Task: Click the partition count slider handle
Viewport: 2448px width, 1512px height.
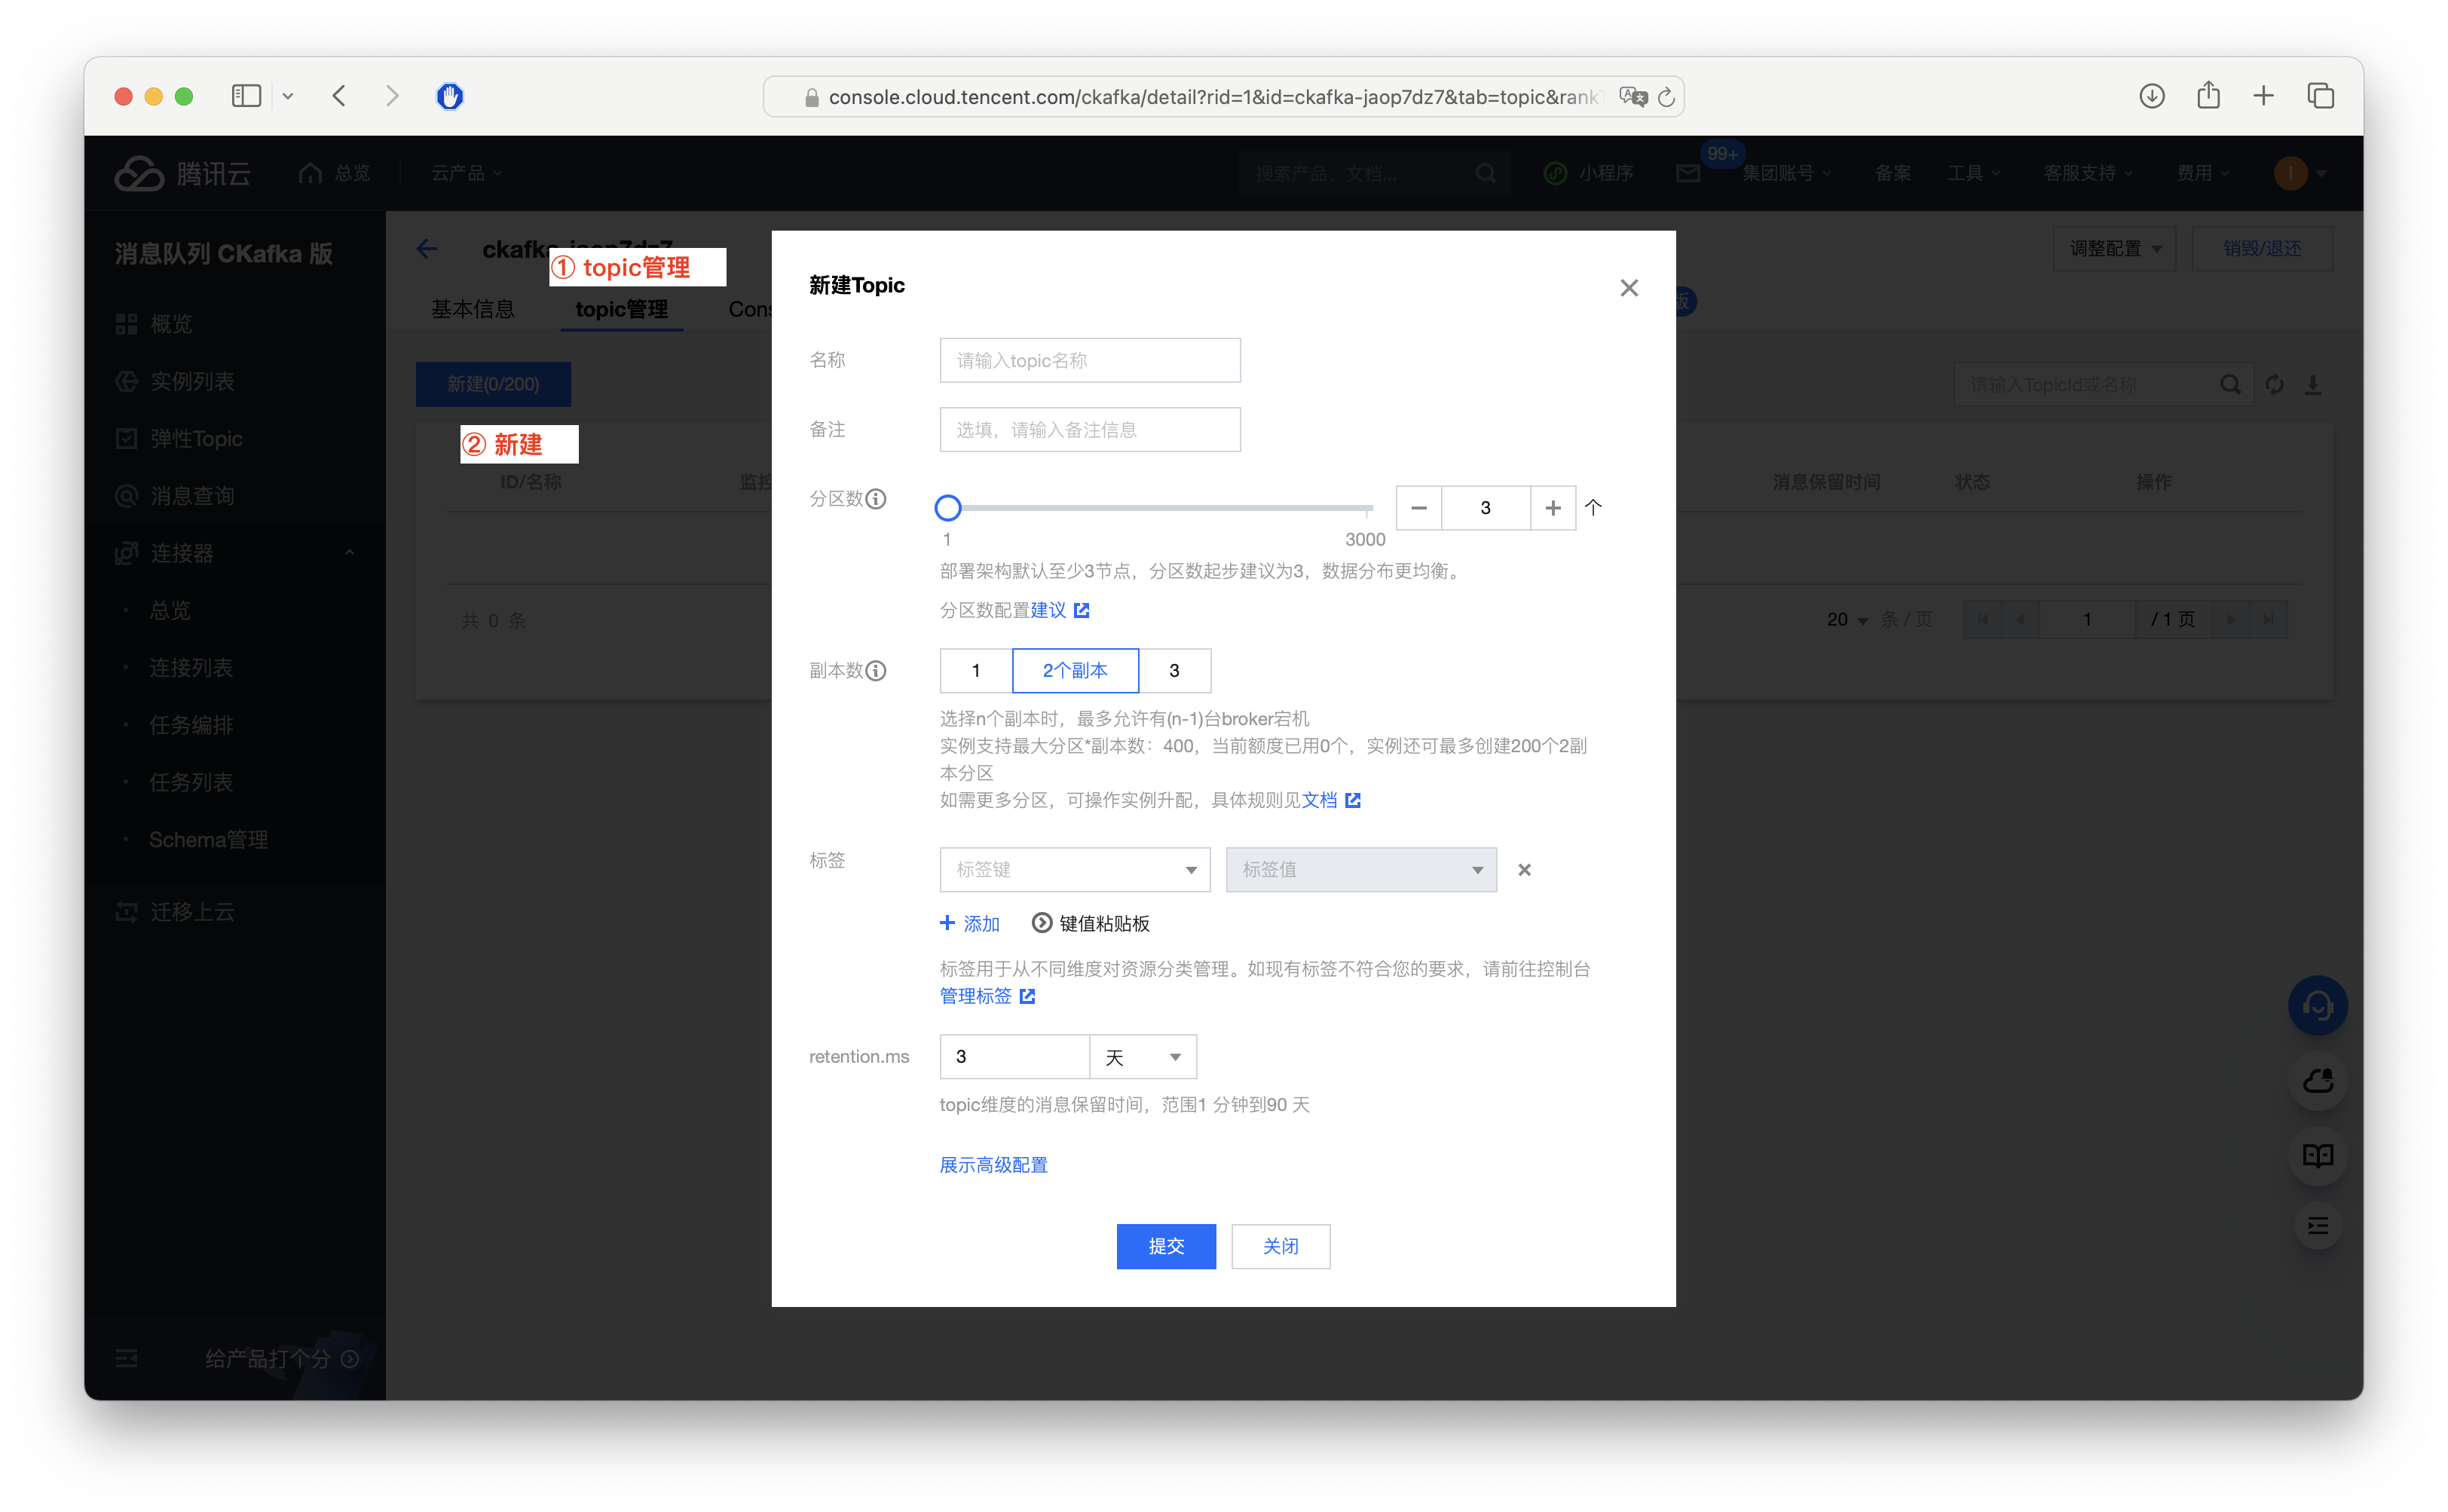Action: pyautogui.click(x=948, y=508)
